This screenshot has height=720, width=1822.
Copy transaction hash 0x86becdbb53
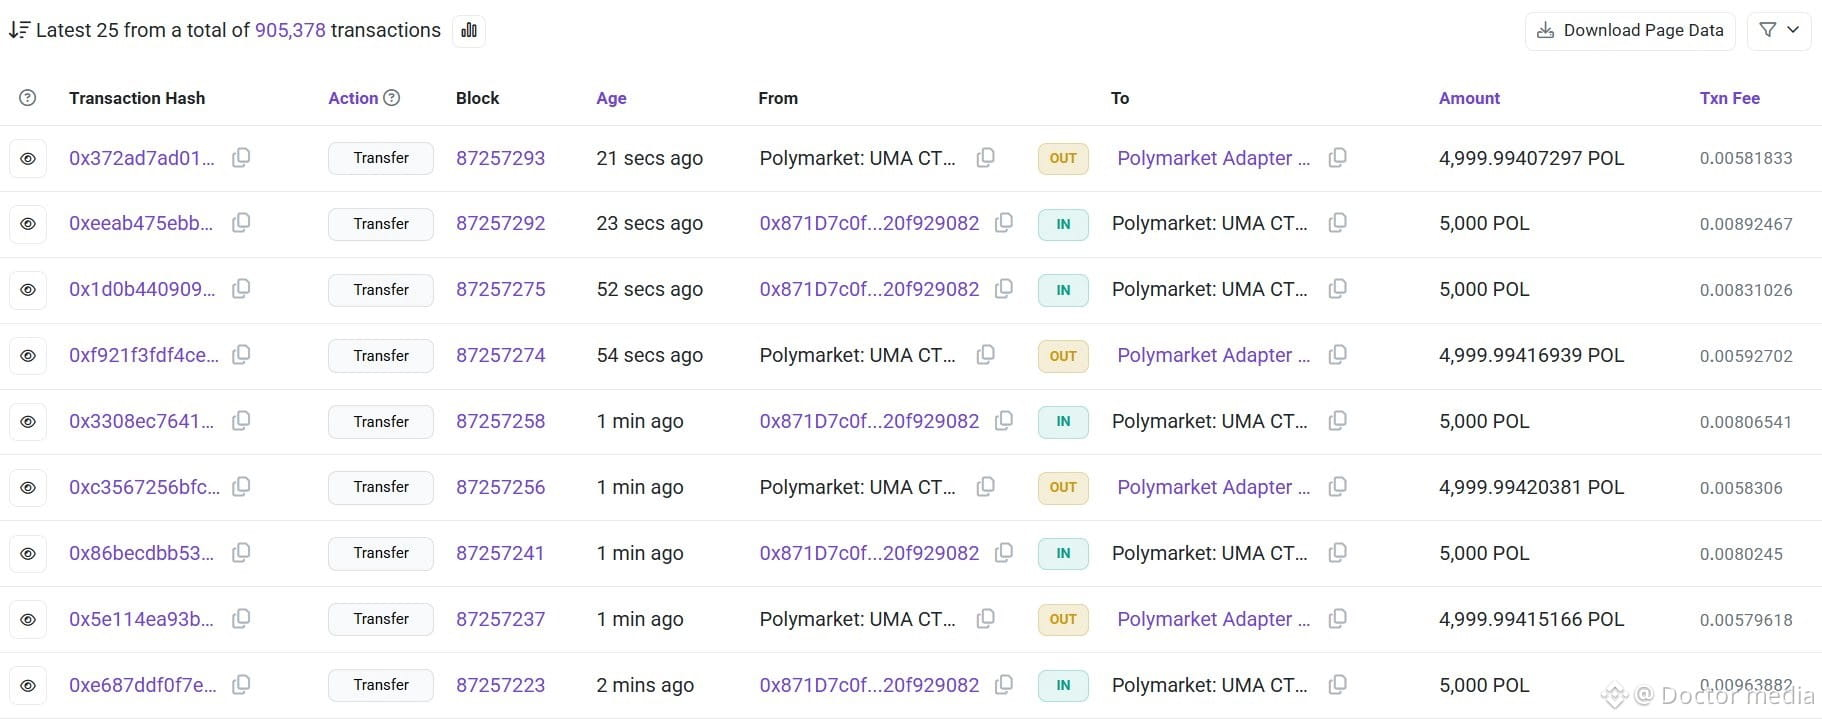(241, 553)
